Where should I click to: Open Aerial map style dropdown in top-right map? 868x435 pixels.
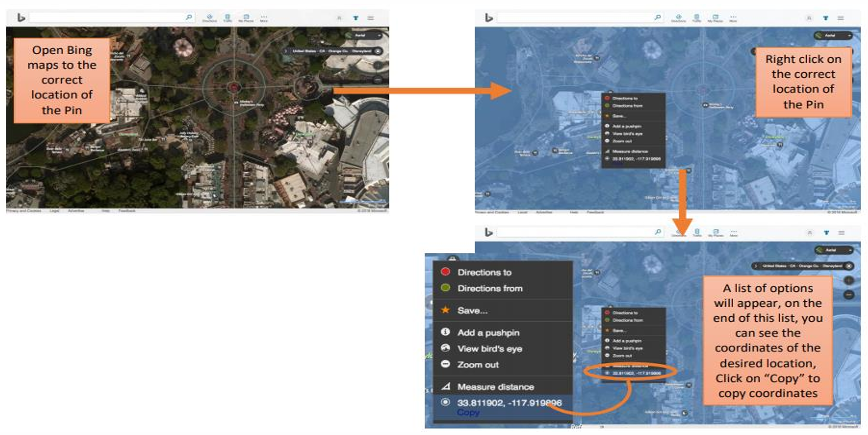[833, 35]
